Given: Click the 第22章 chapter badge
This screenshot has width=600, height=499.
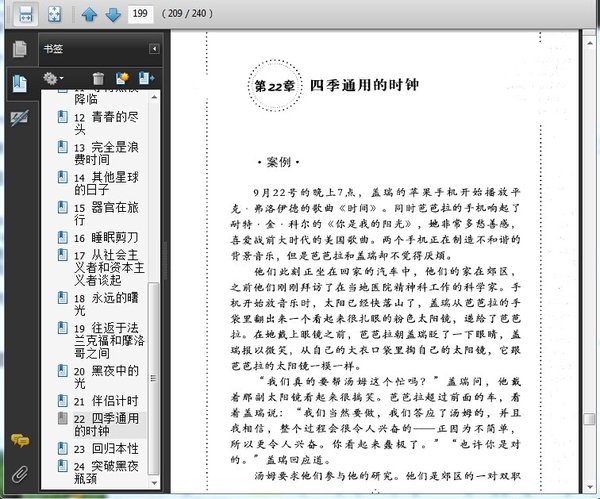Looking at the screenshot, I should point(275,86).
